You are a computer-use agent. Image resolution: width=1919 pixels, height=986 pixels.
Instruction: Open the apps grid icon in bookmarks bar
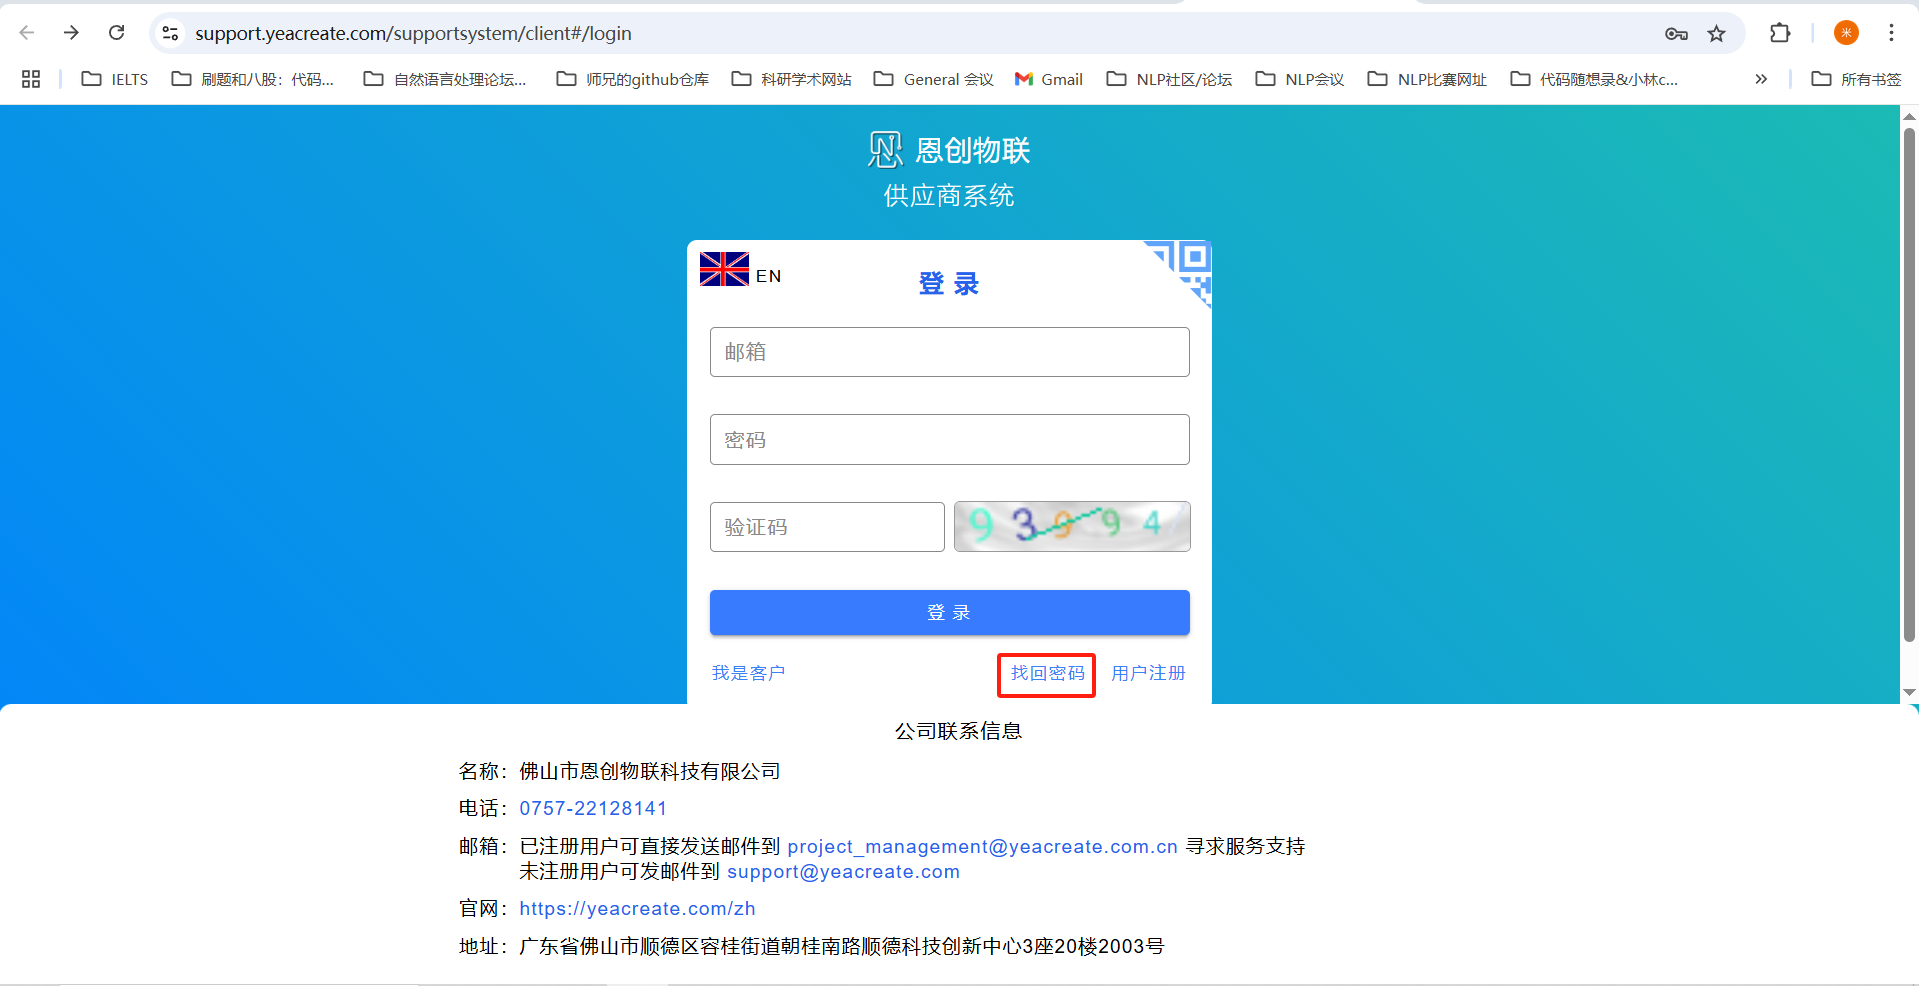coord(31,79)
